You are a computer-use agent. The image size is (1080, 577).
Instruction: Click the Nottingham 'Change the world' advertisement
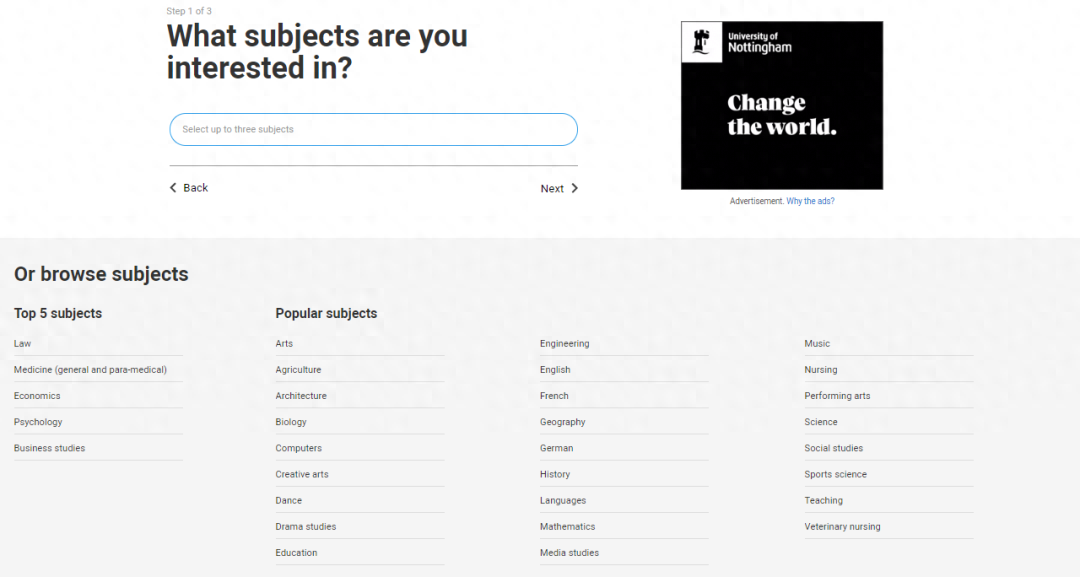coord(781,115)
